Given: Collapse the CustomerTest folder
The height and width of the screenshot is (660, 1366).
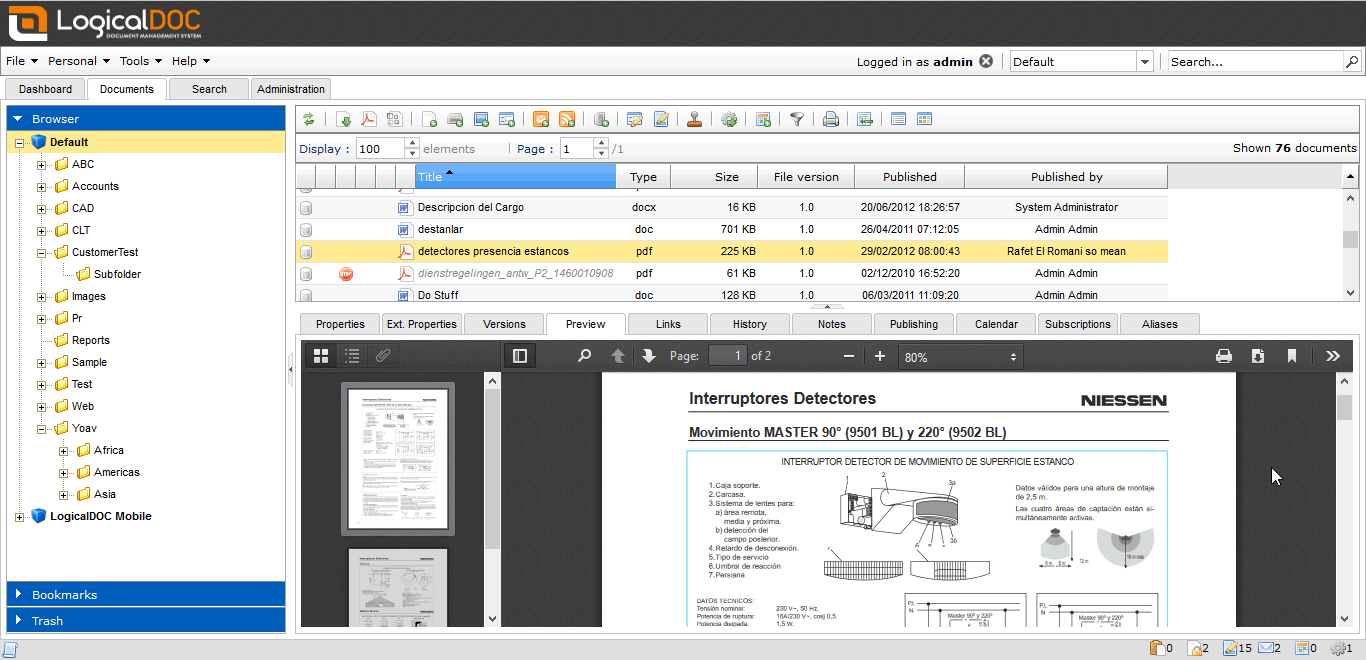Looking at the screenshot, I should point(40,251).
